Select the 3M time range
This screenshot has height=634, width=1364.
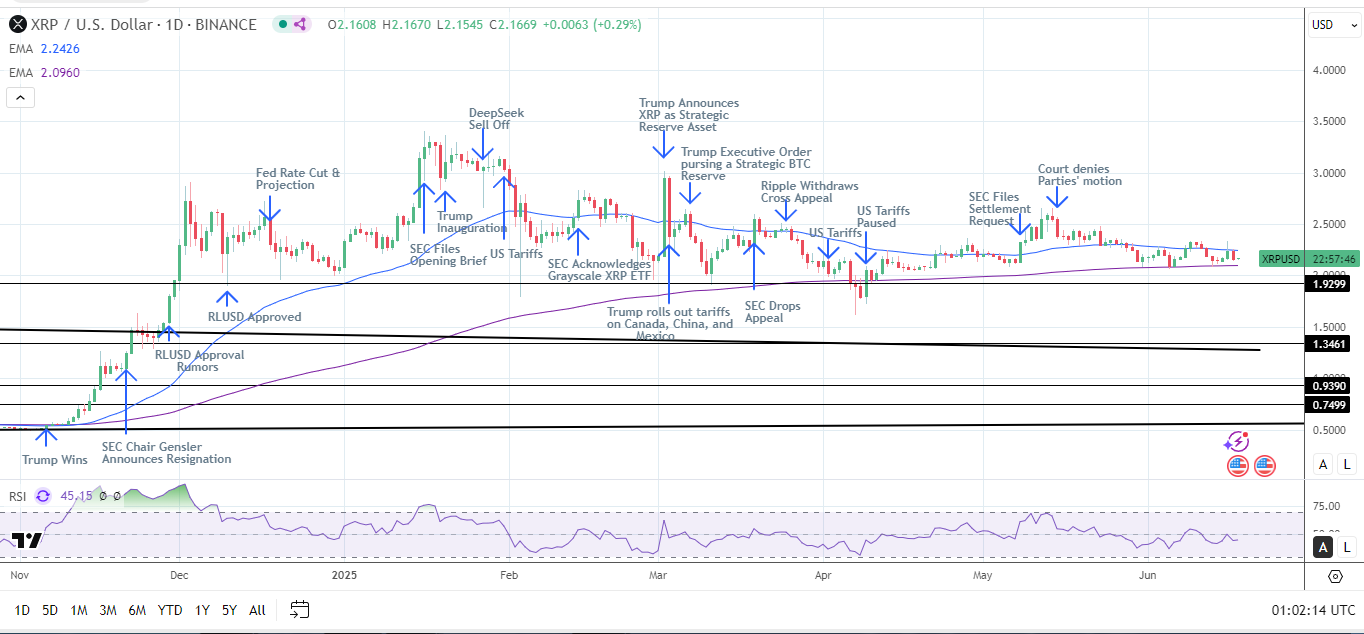point(108,609)
